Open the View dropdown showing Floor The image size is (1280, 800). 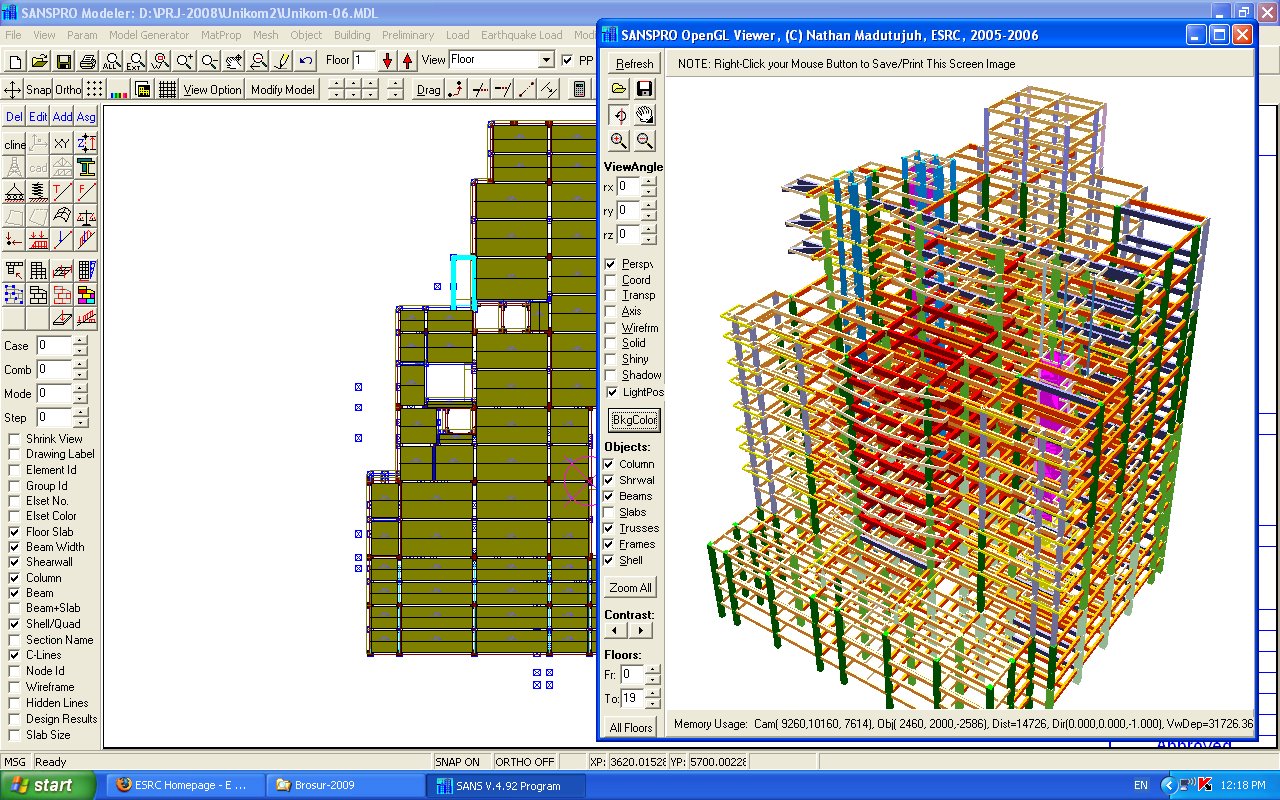tap(546, 60)
